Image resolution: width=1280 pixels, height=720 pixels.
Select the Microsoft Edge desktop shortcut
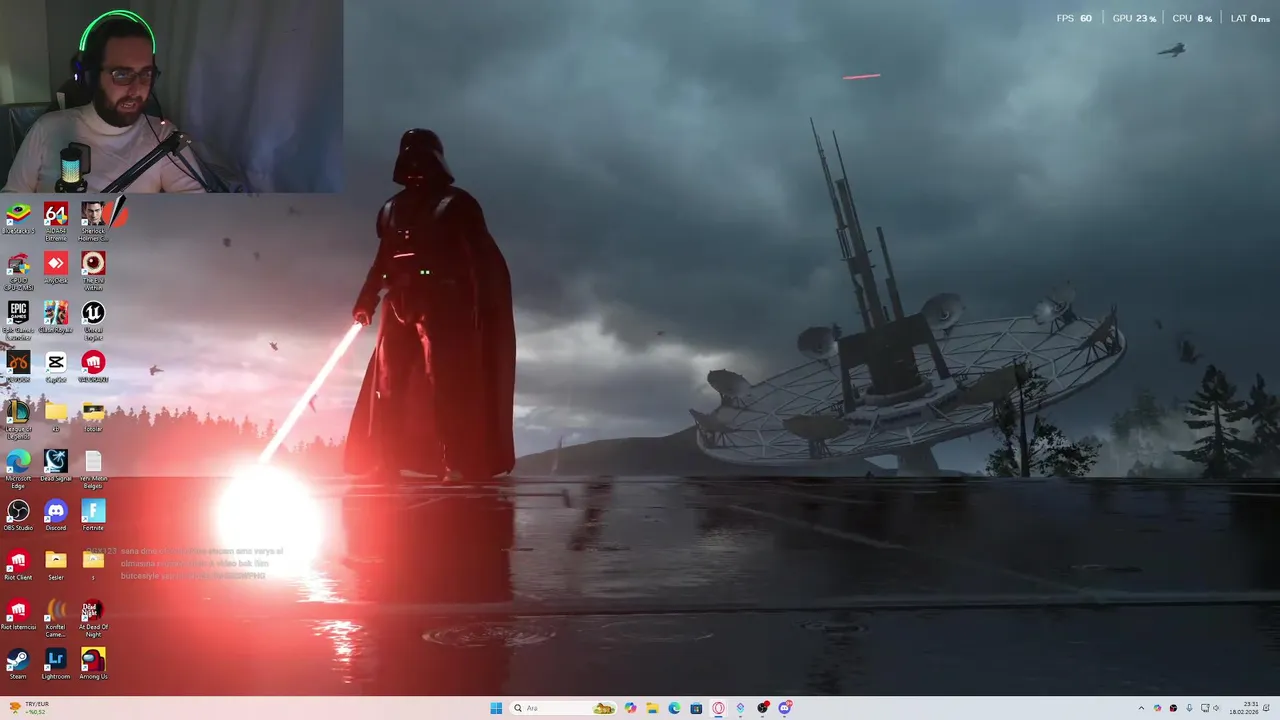point(18,468)
